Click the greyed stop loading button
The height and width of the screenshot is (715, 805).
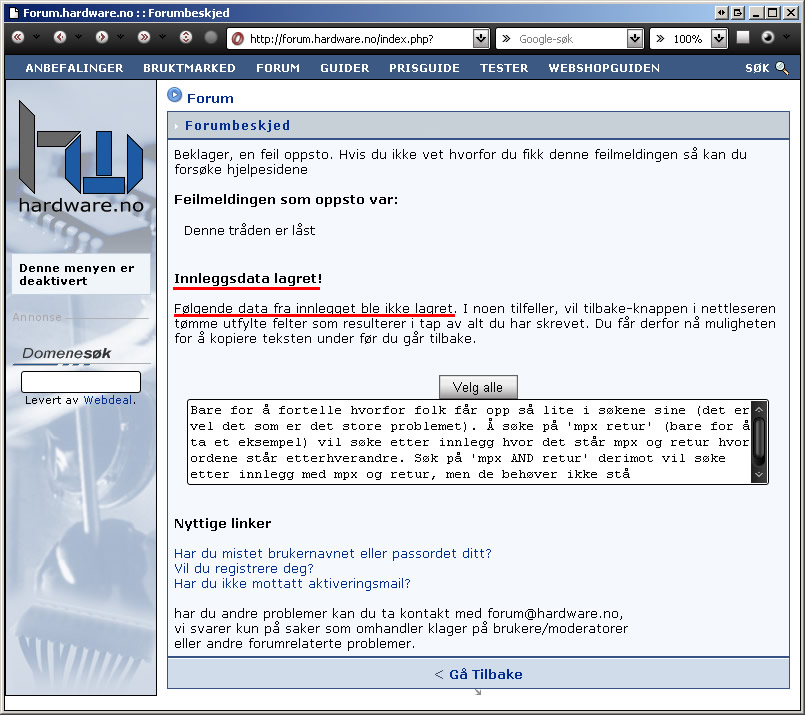[210, 37]
